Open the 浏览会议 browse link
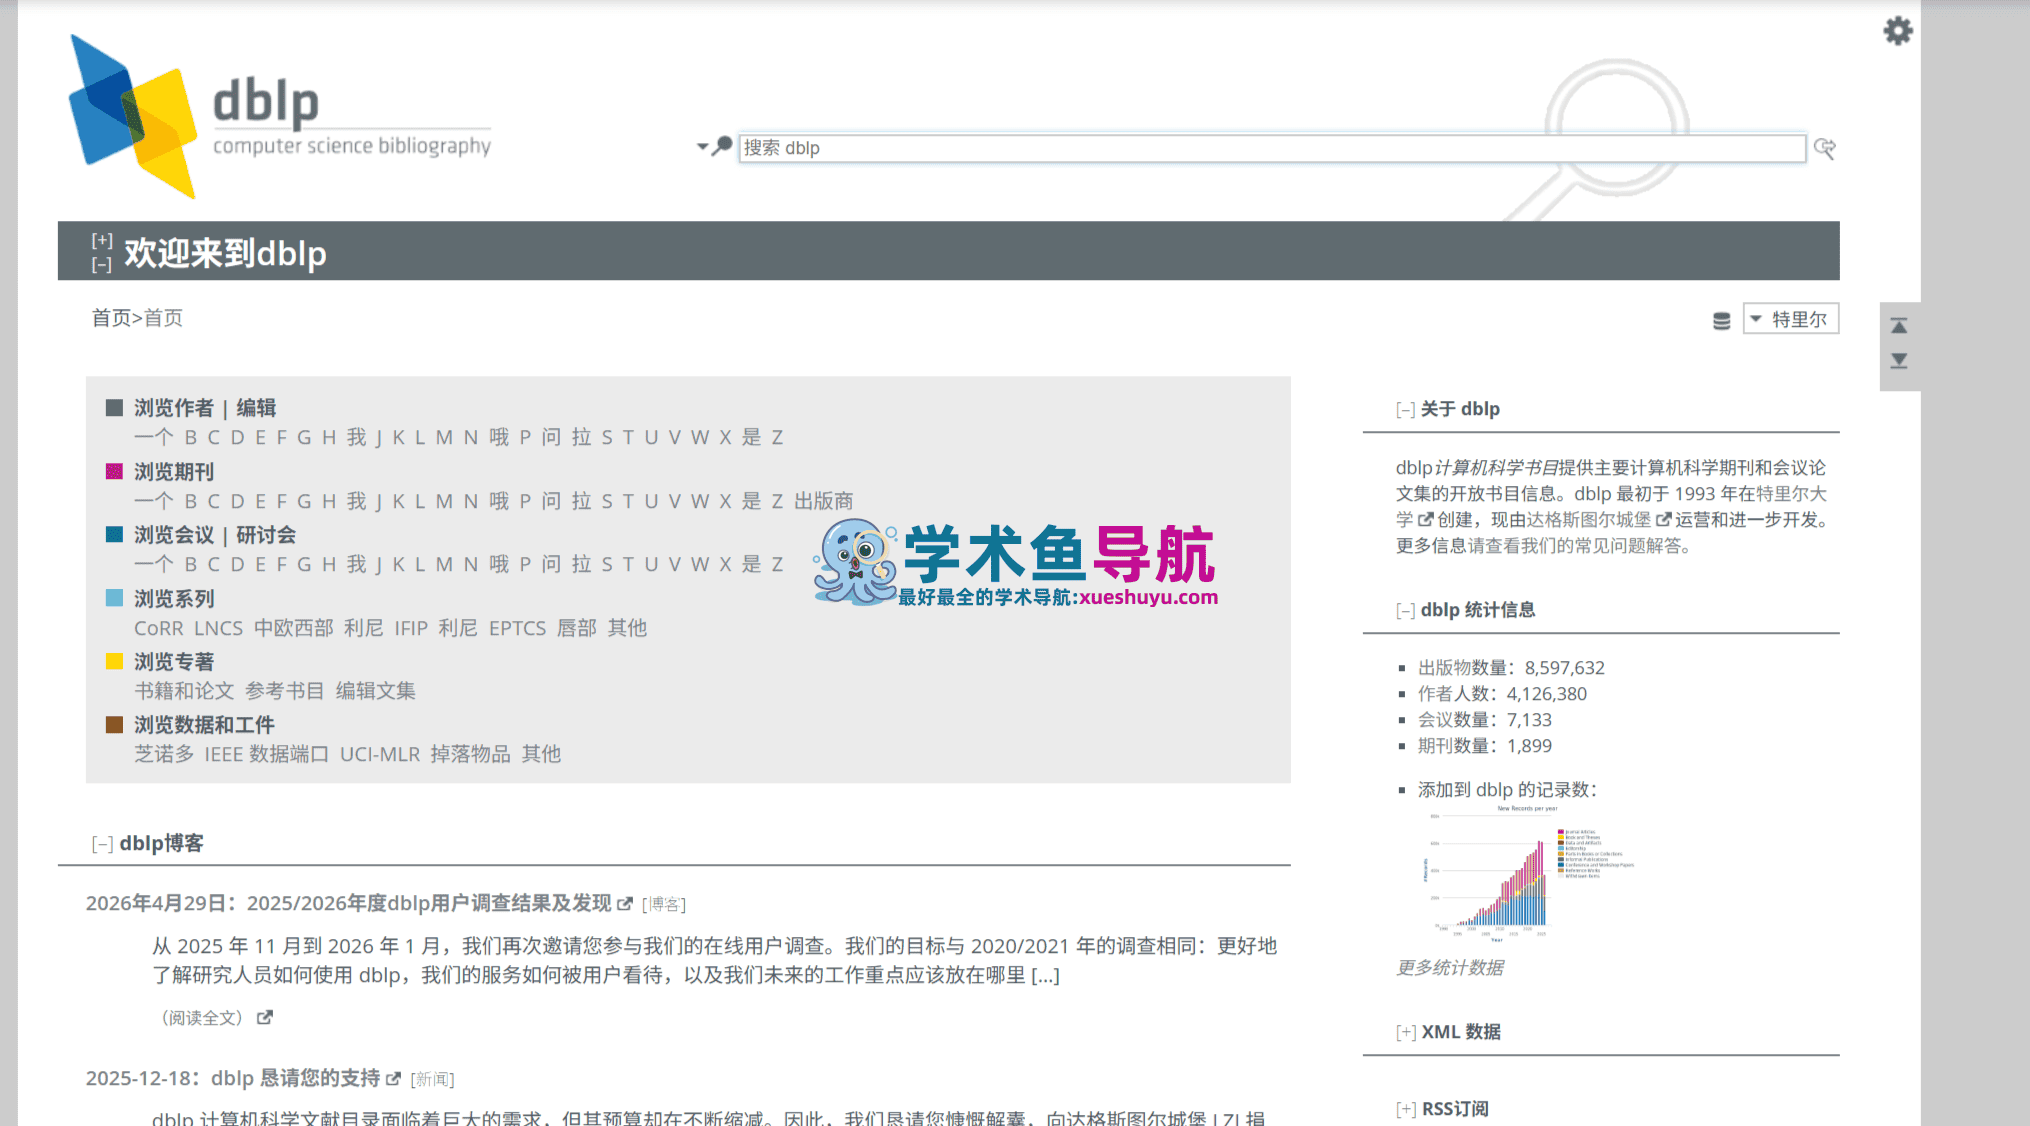2030x1126 pixels. [x=174, y=535]
